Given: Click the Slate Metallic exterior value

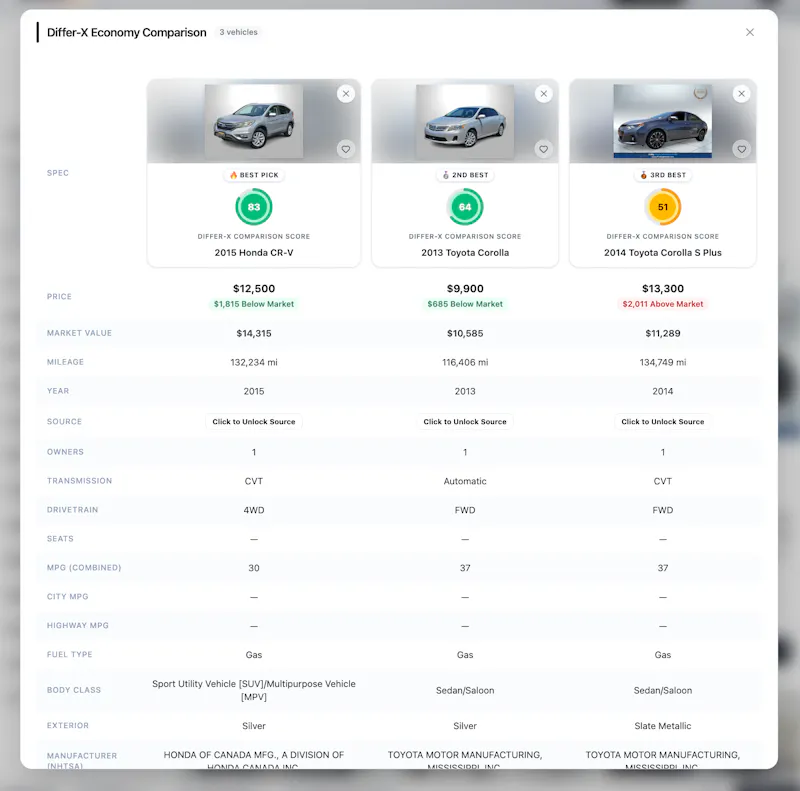Looking at the screenshot, I should tap(662, 726).
